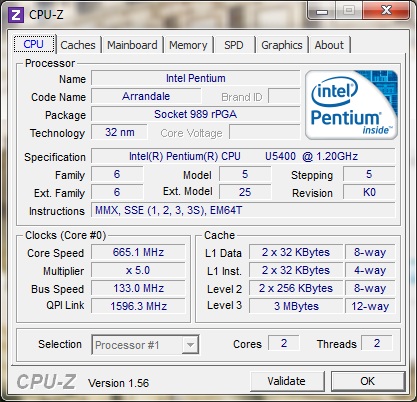Screen dimensions: 417x402
Task: Click the Validate button
Action: [x=287, y=381]
